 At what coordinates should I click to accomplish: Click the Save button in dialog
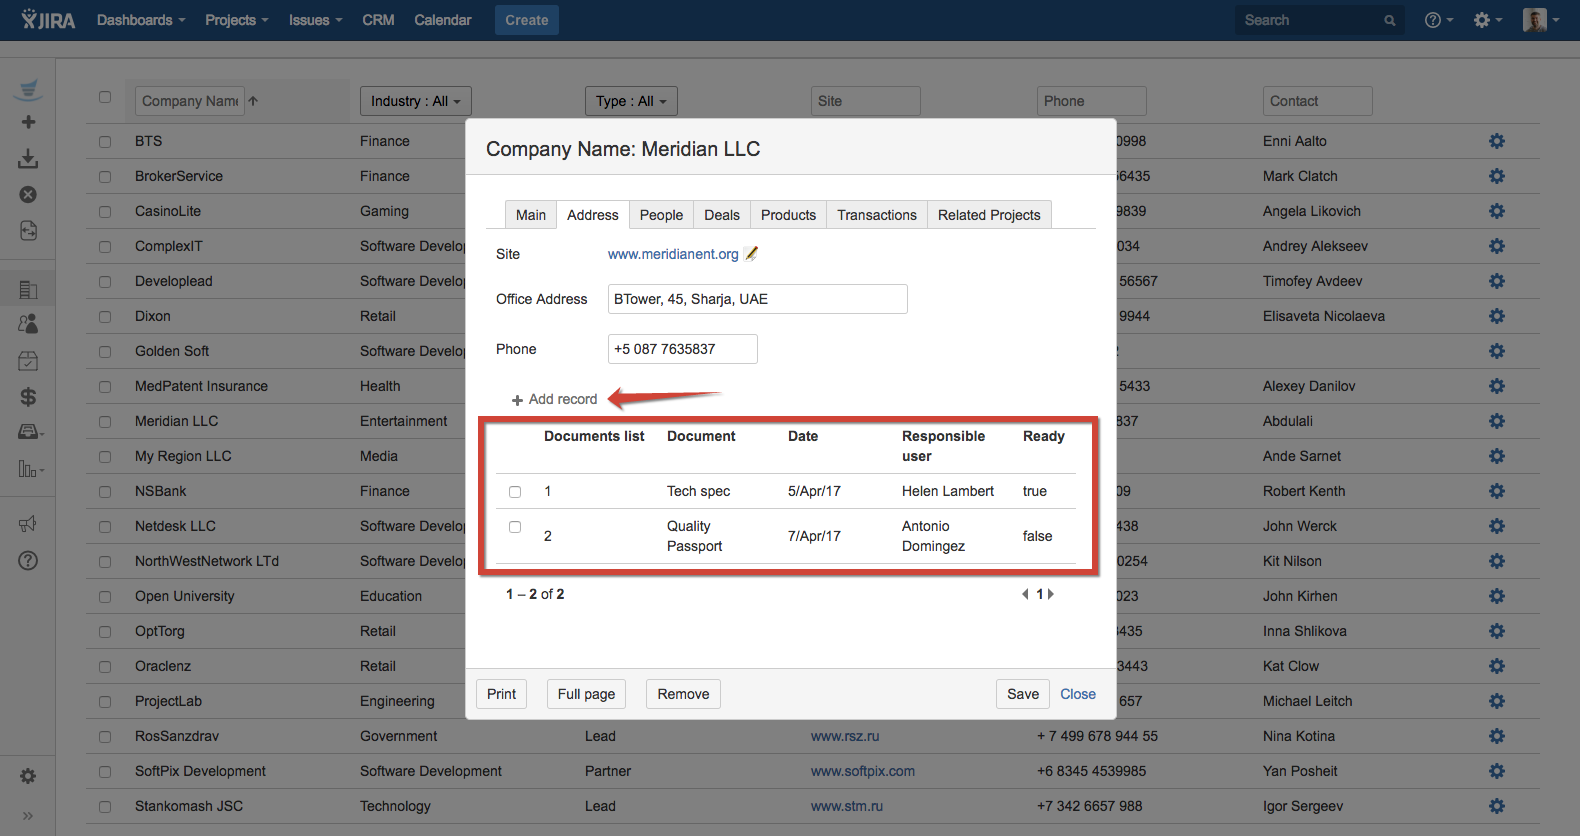pos(1022,694)
